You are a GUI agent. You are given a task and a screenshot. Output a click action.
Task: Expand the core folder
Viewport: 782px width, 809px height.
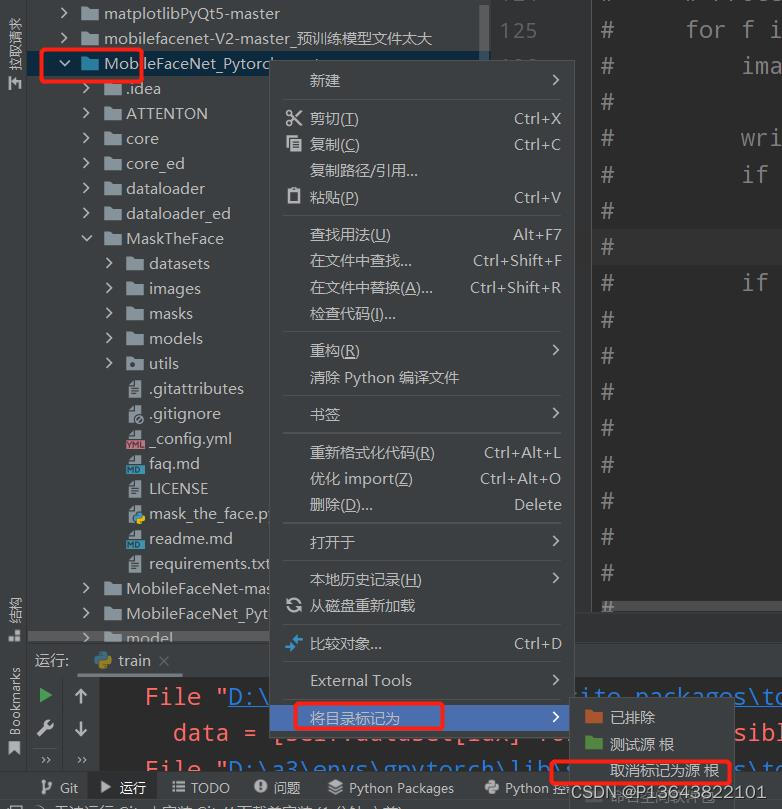[86, 138]
